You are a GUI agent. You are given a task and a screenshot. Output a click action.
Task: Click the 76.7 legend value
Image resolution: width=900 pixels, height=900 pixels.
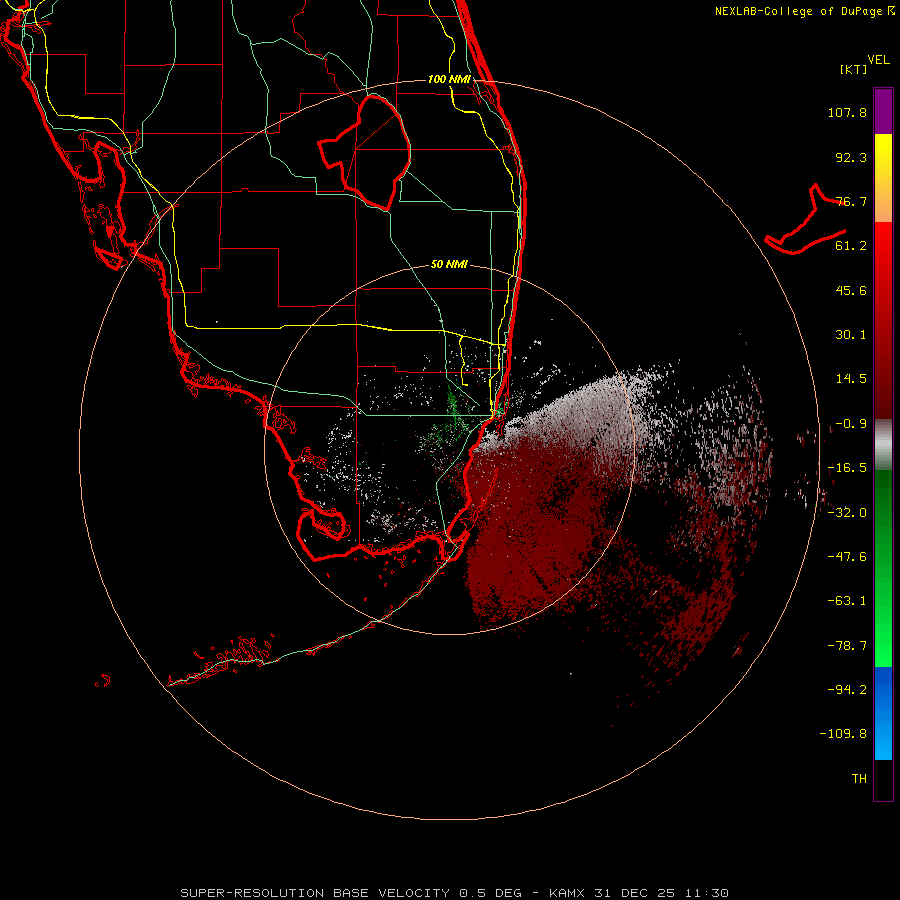851,201
